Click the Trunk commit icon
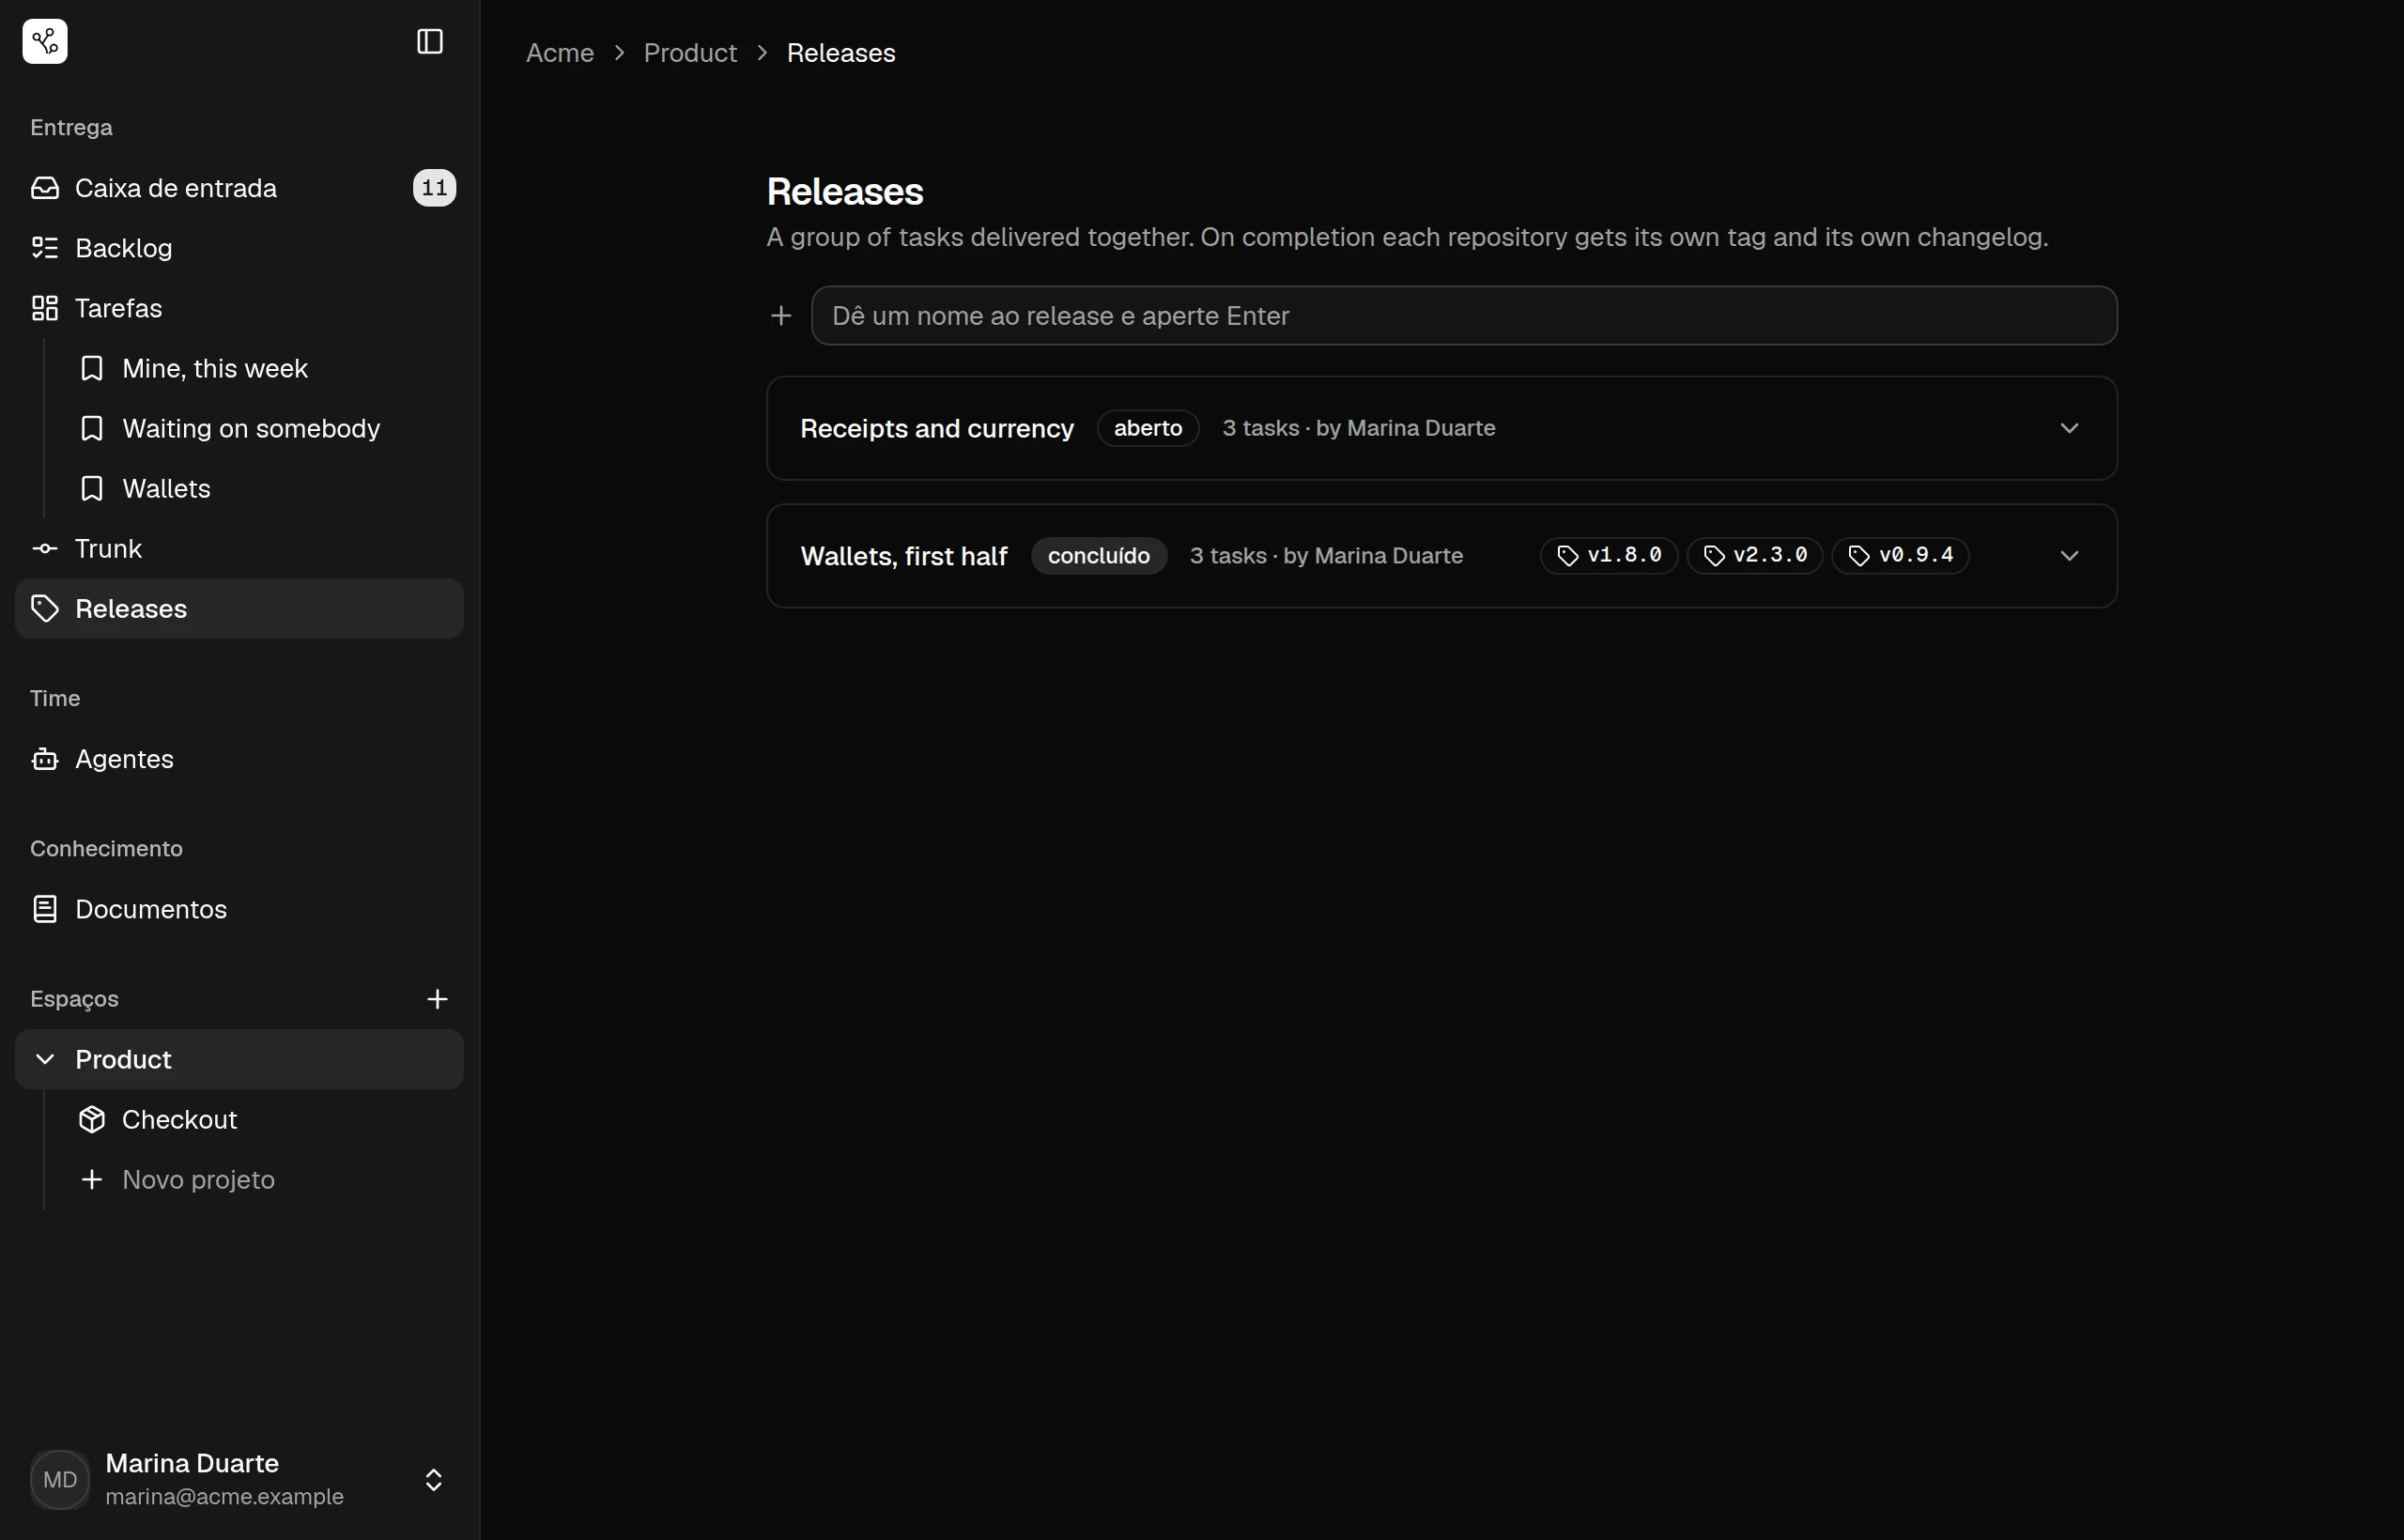 [45, 548]
